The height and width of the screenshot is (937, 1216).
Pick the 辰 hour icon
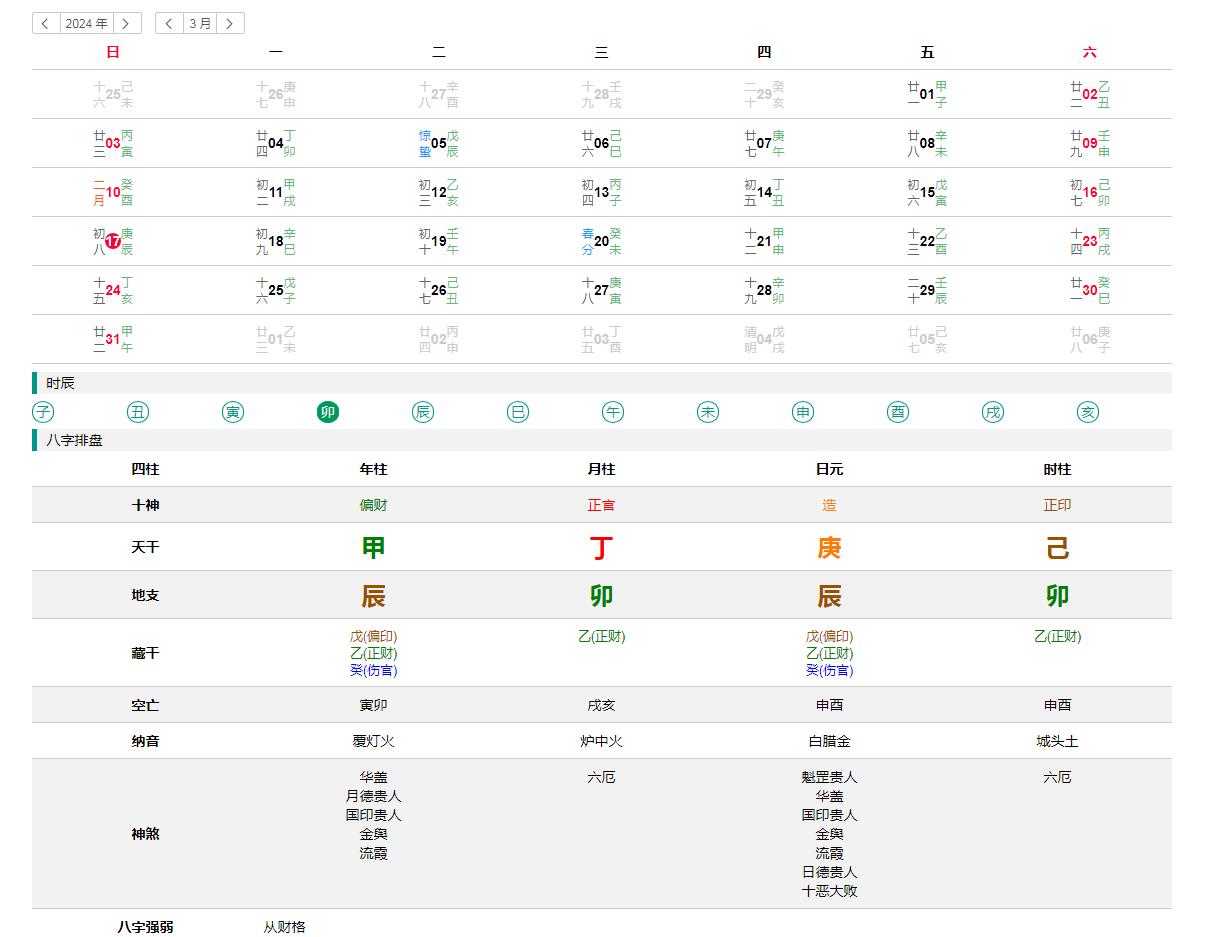pos(423,412)
